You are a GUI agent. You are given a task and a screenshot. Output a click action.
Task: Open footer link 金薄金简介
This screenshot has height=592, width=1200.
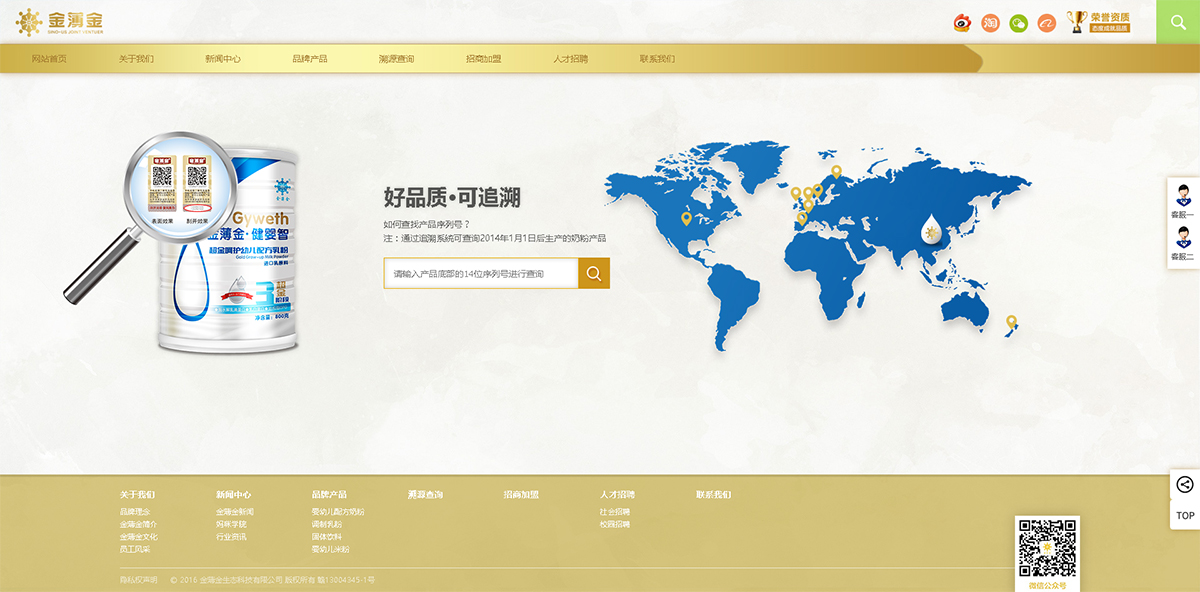tap(138, 524)
